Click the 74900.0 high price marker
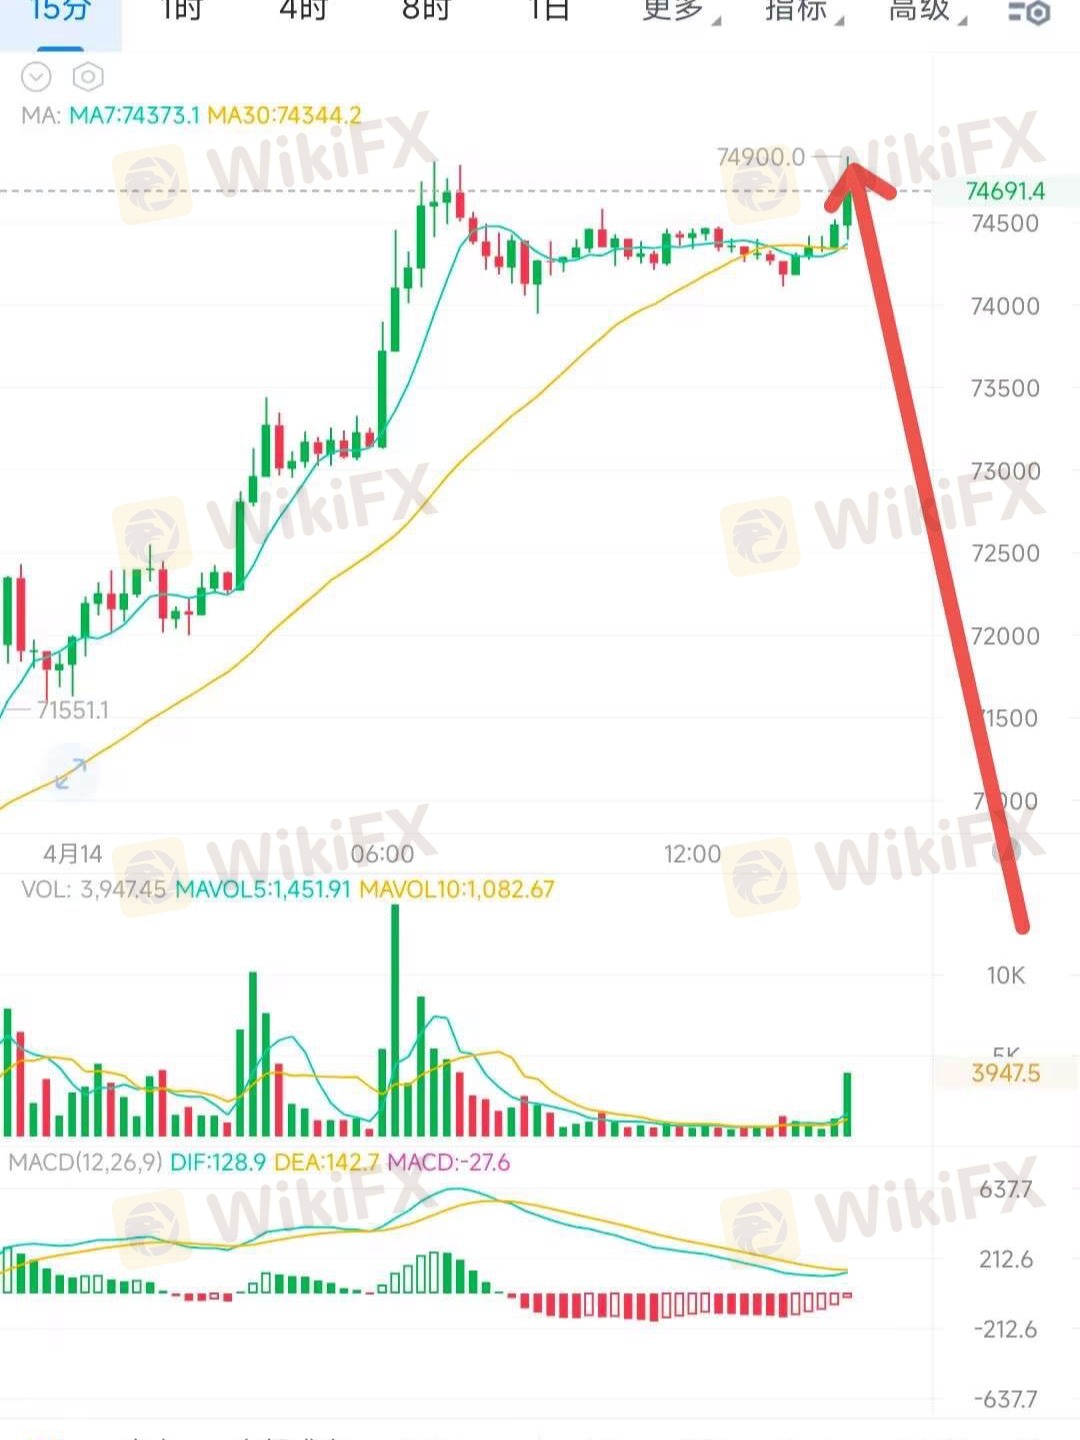 coord(761,157)
